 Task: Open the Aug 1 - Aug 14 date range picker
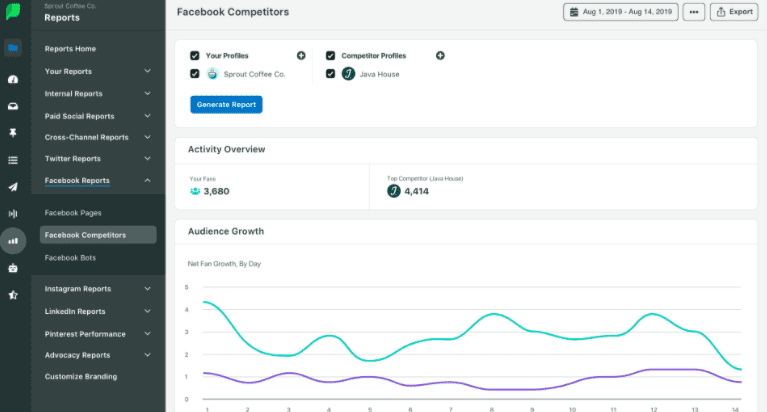[x=620, y=12]
